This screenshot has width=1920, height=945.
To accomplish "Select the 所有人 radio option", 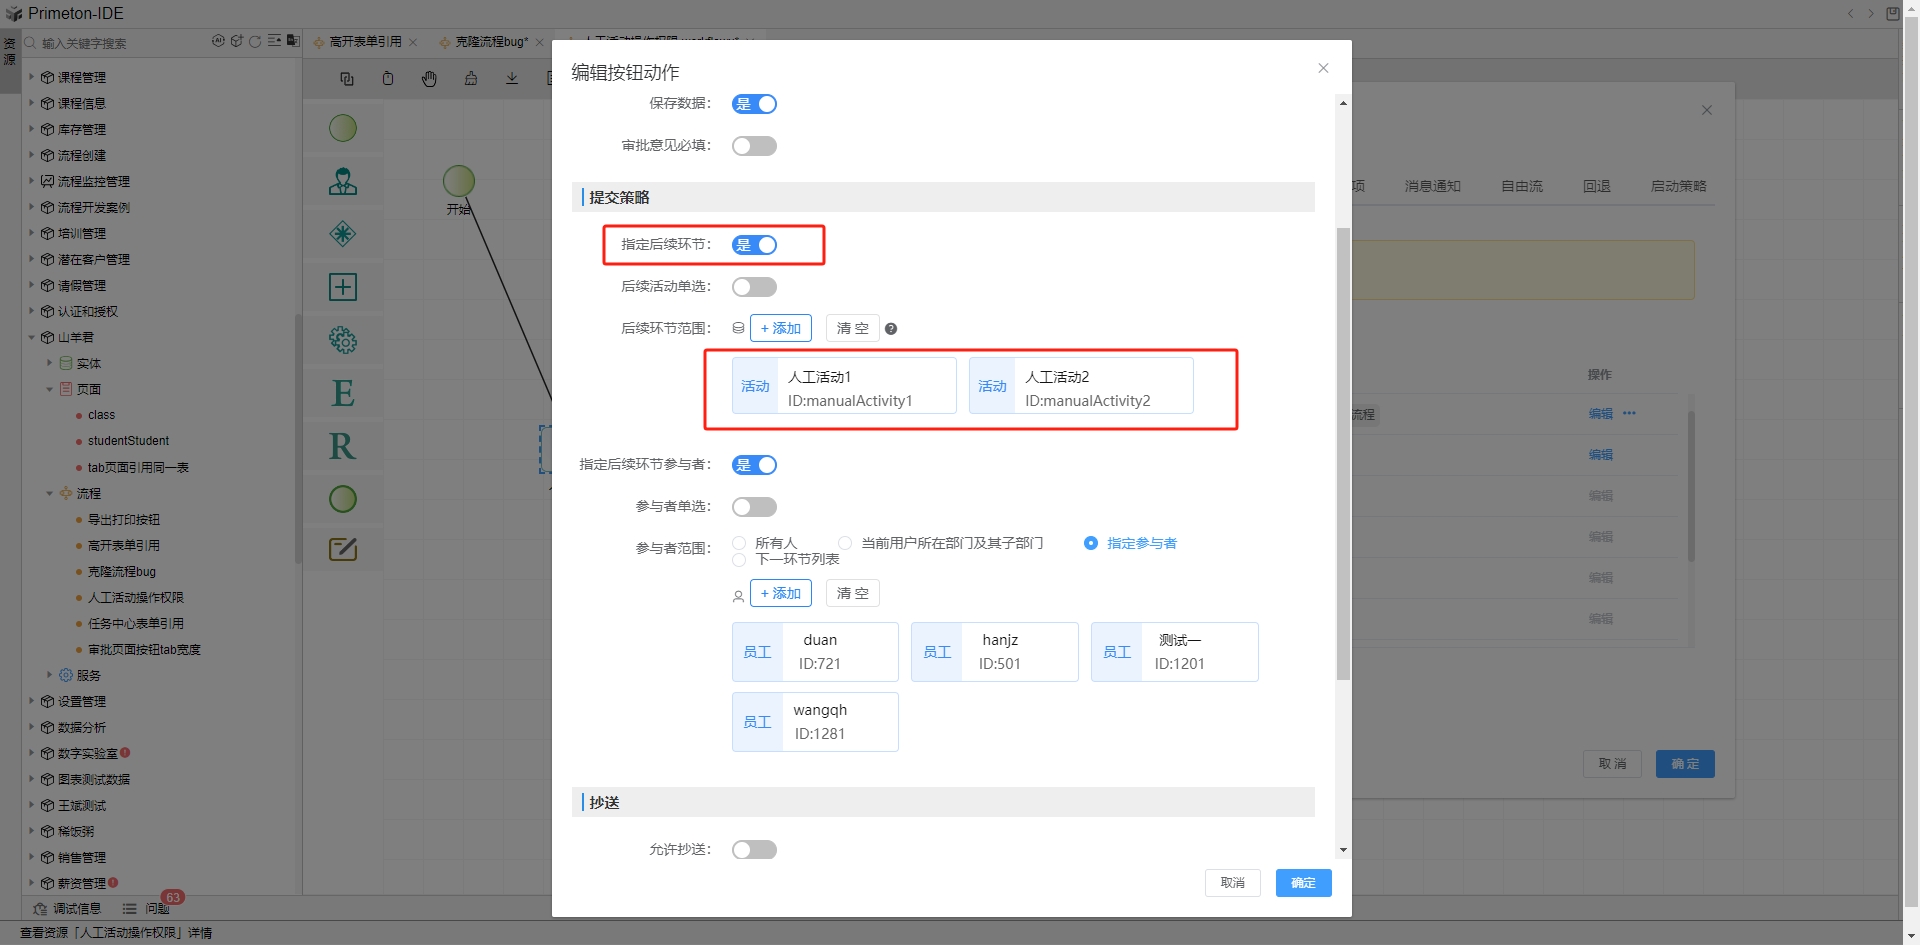I will click(740, 543).
